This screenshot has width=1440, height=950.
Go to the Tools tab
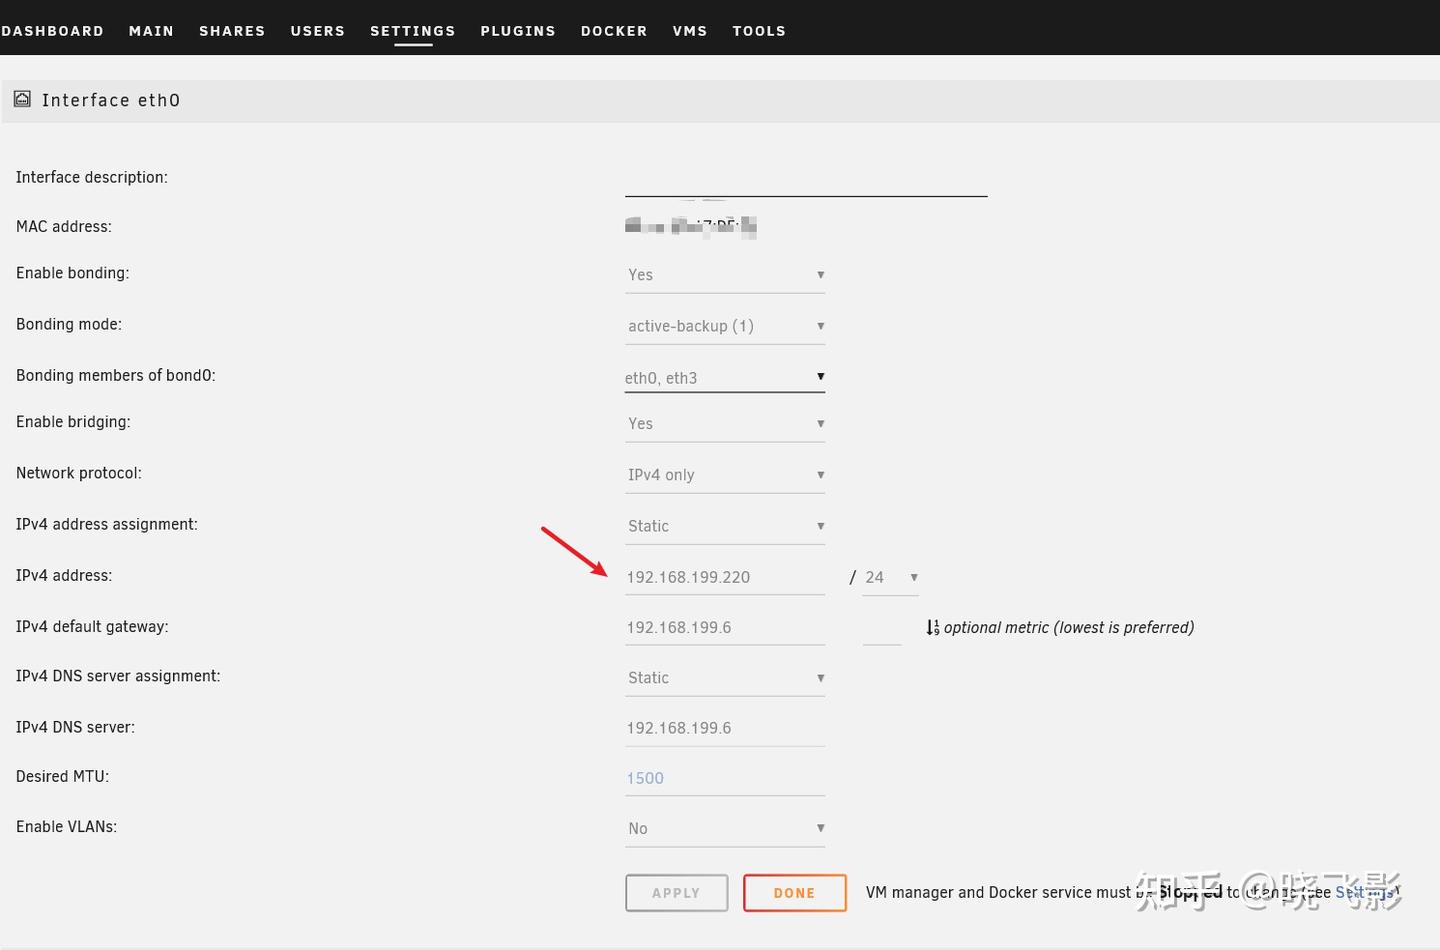point(759,31)
